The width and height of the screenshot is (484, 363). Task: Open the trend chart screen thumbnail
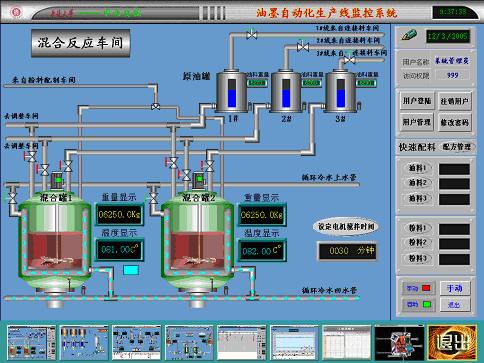coord(294,343)
